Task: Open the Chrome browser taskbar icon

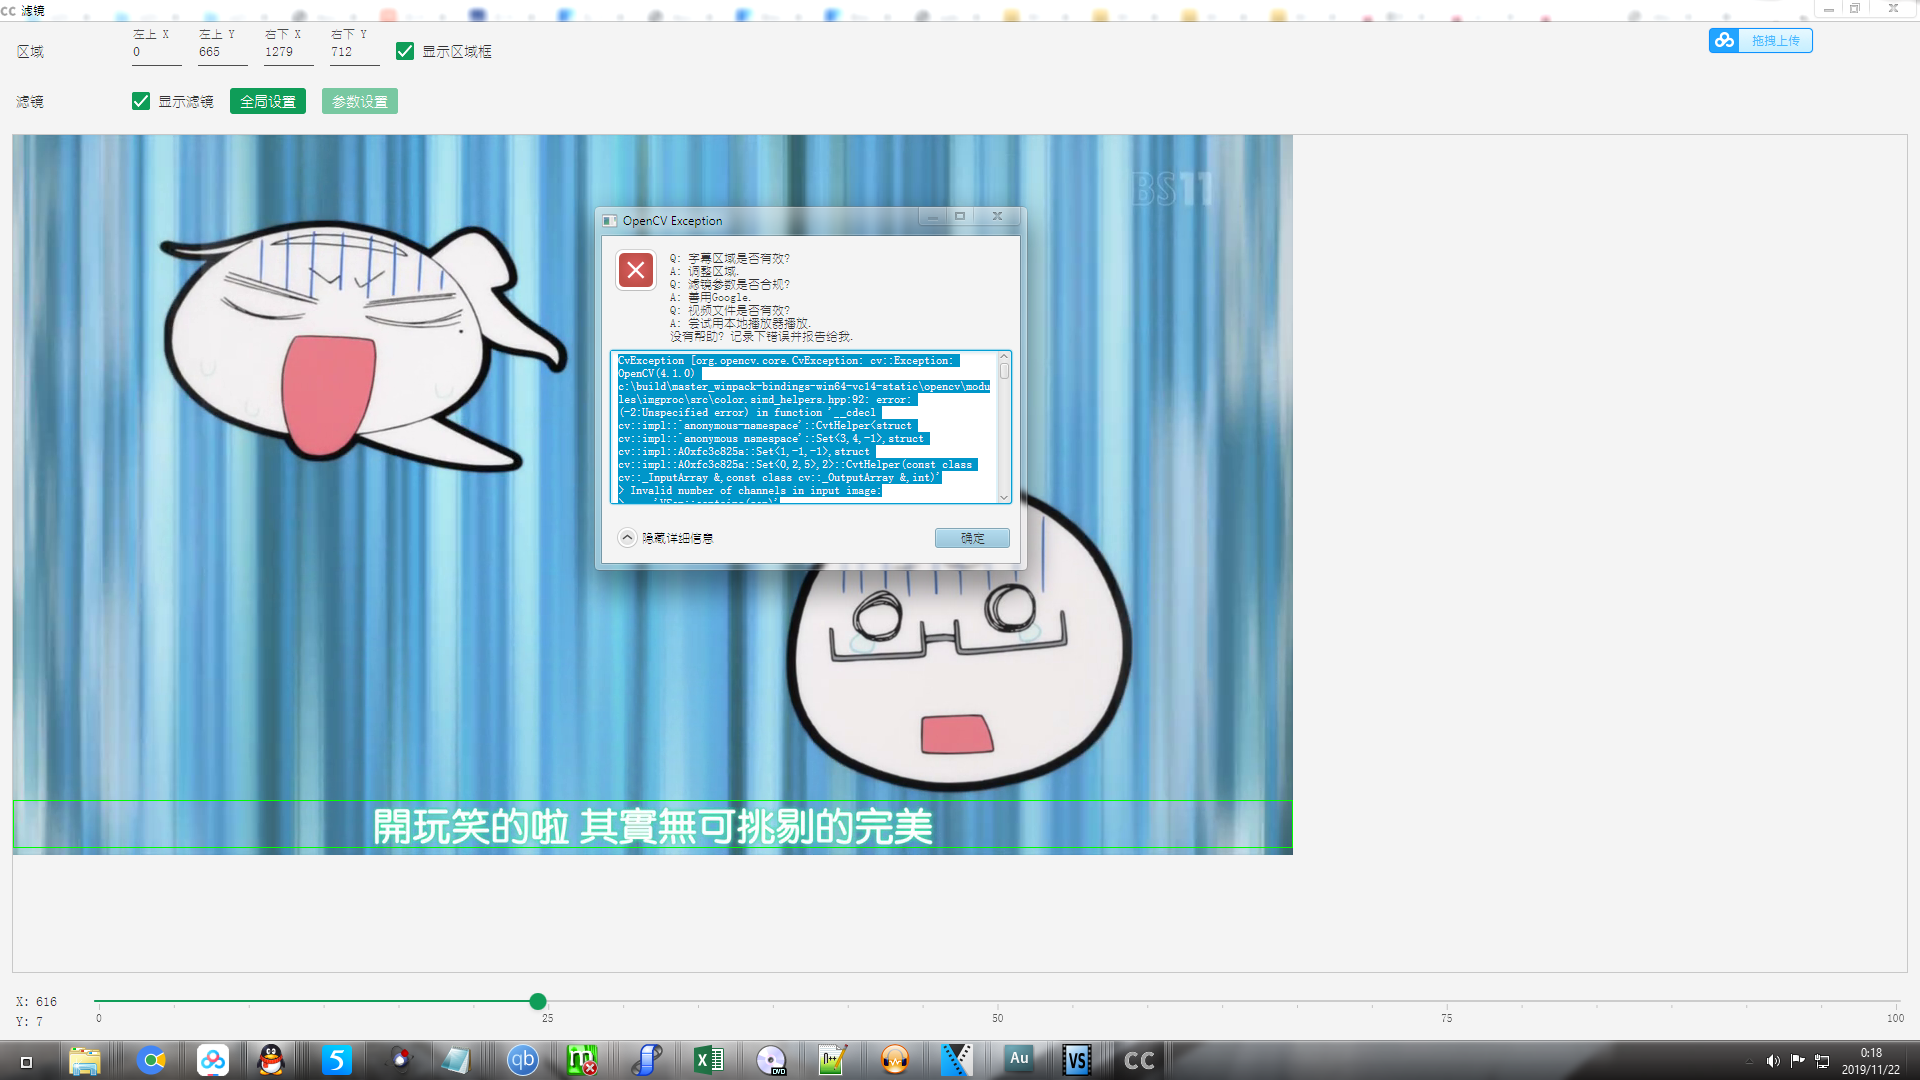Action: point(151,1060)
